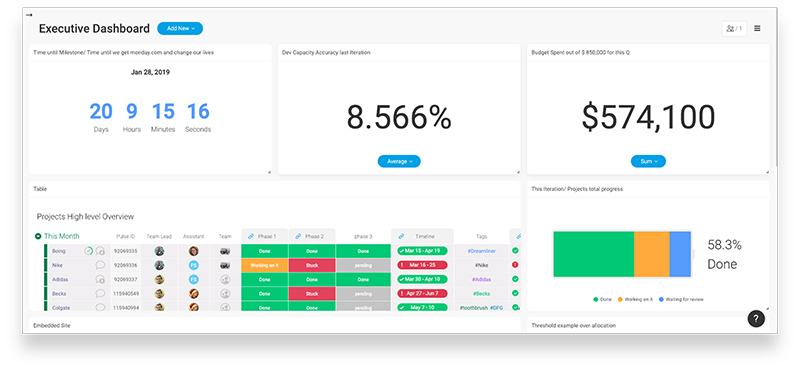Click Nike phase 3 pending status
800x372 pixels.
(363, 265)
